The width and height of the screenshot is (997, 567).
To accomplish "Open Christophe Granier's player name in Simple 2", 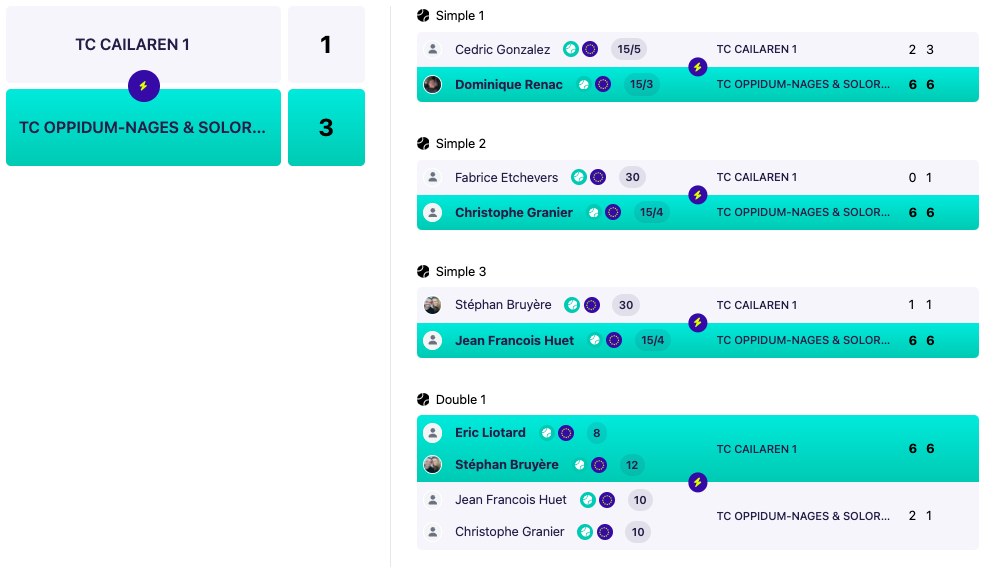I will [x=514, y=212].
